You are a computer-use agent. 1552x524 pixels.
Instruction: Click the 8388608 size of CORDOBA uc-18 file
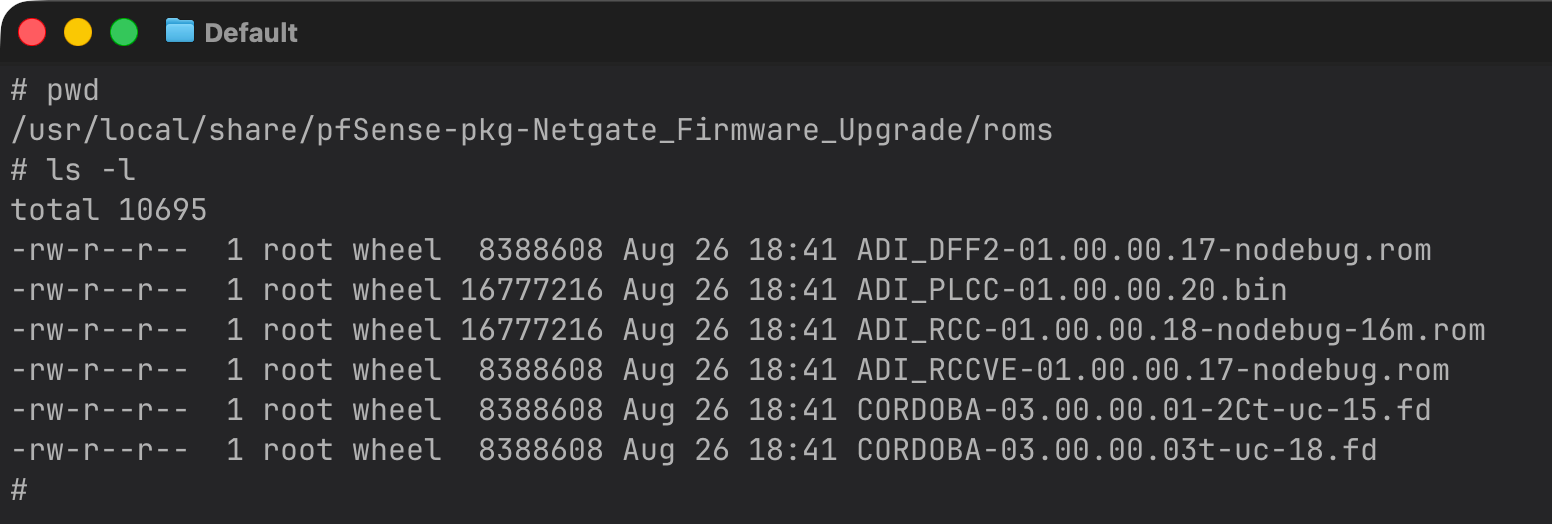click(x=540, y=450)
